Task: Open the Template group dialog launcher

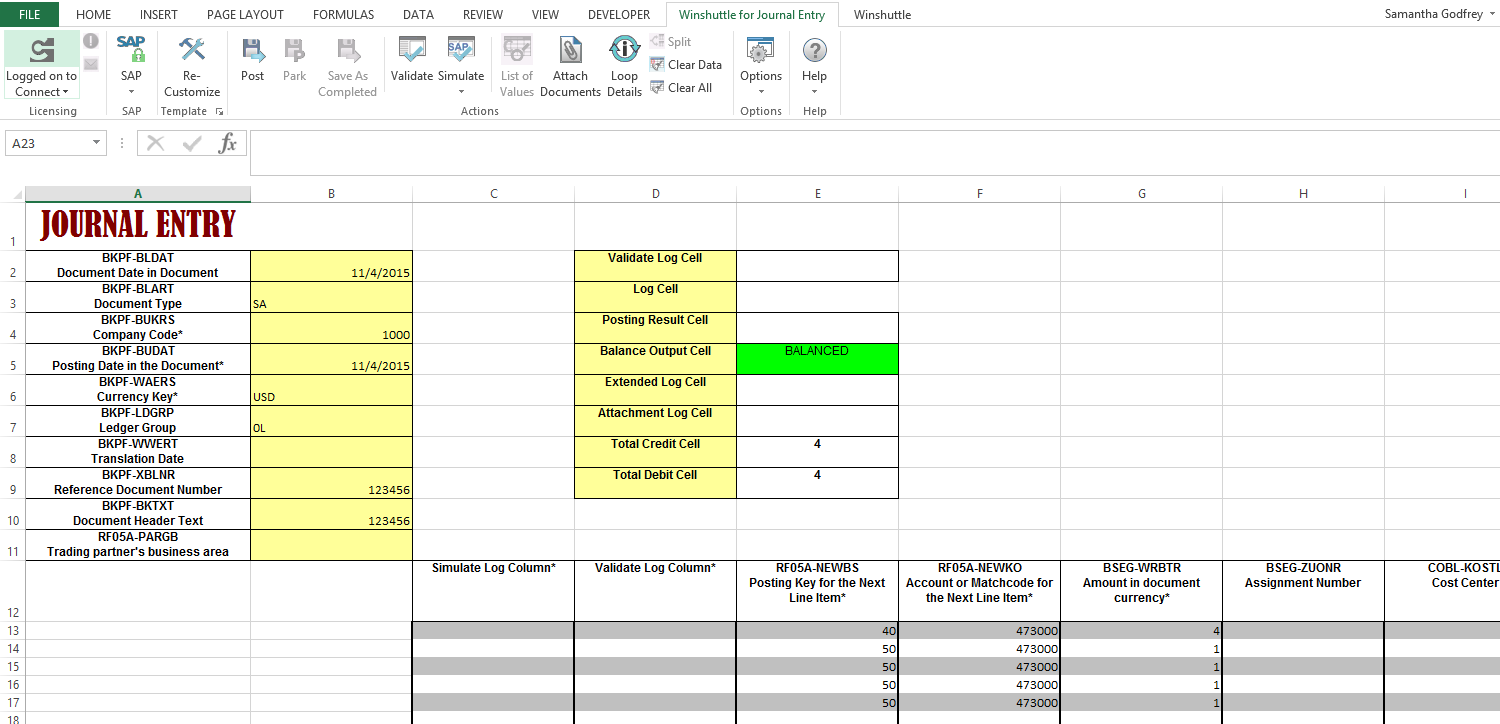Action: click(219, 111)
